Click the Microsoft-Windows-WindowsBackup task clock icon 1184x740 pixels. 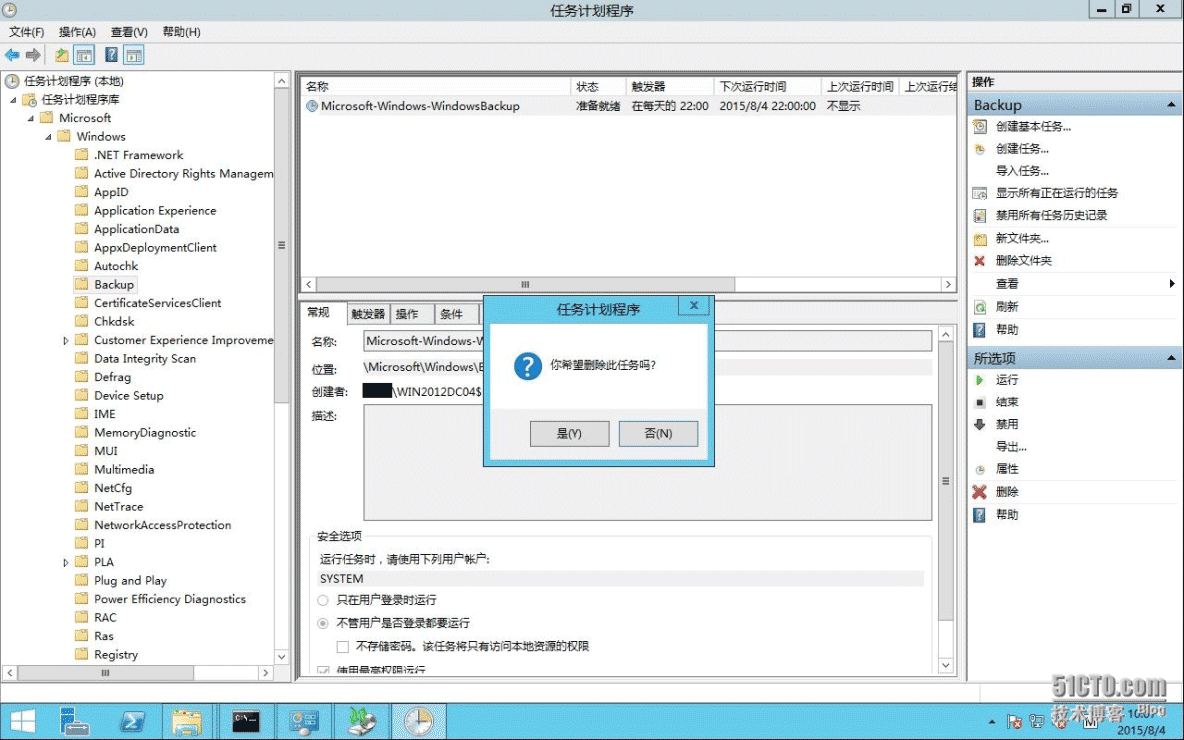tap(311, 106)
